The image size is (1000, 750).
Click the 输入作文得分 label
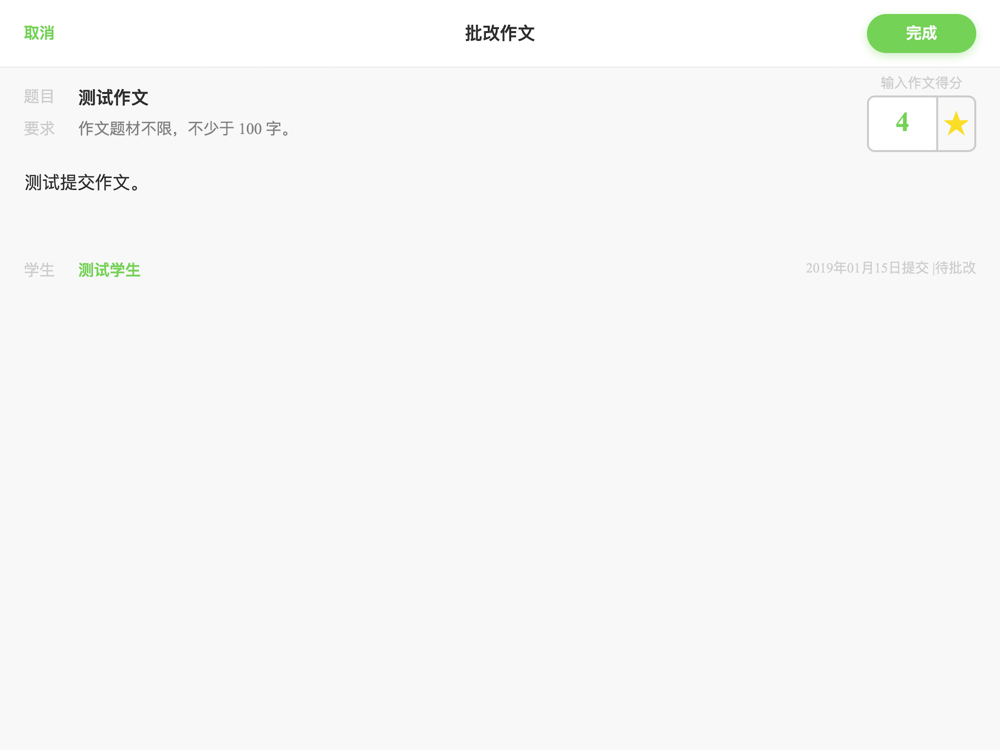pos(921,83)
